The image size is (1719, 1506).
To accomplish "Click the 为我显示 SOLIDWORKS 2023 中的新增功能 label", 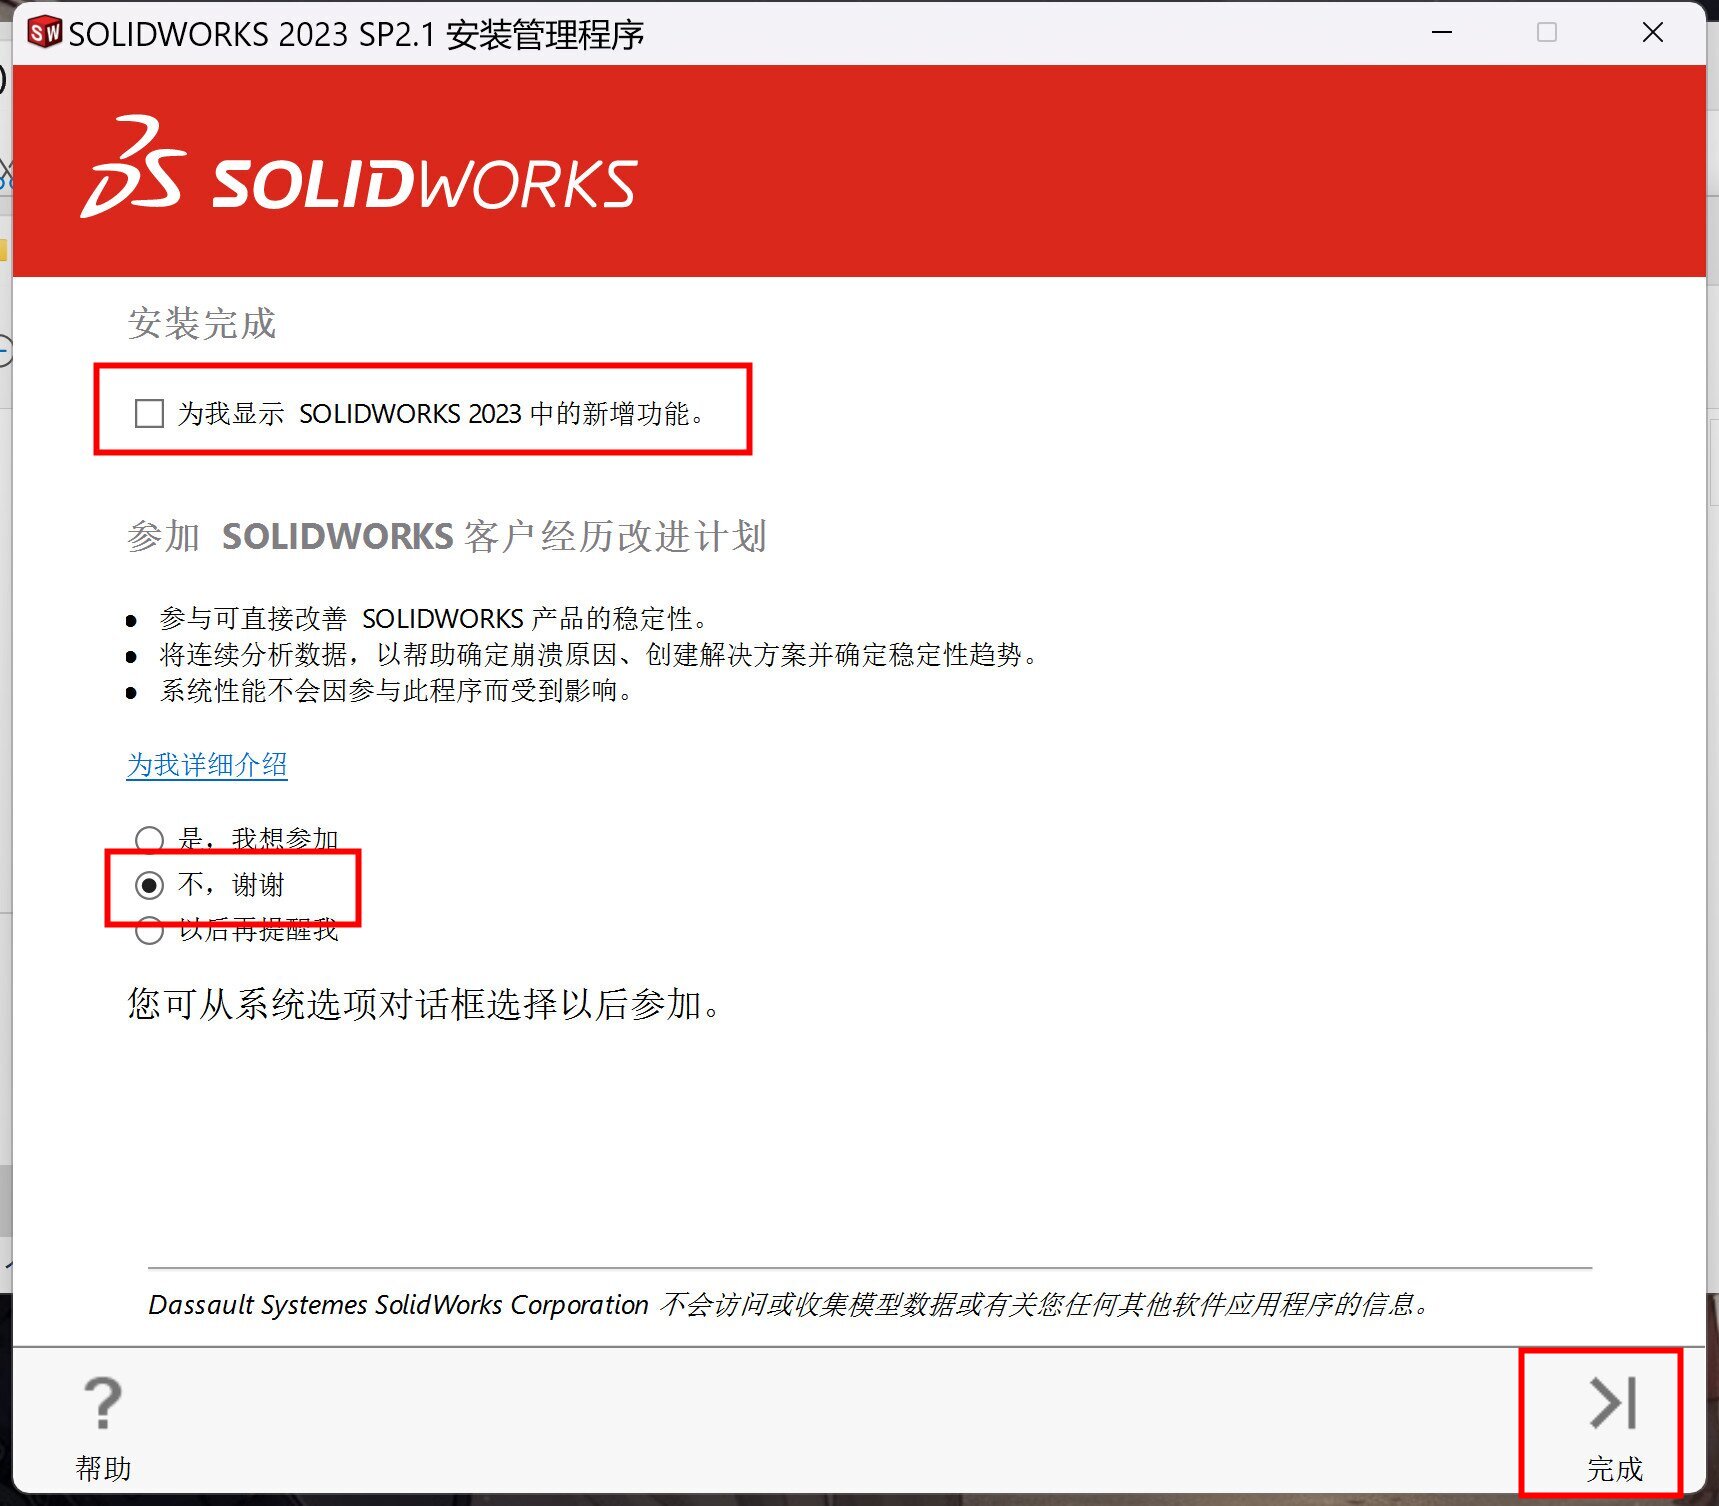I will [441, 413].
